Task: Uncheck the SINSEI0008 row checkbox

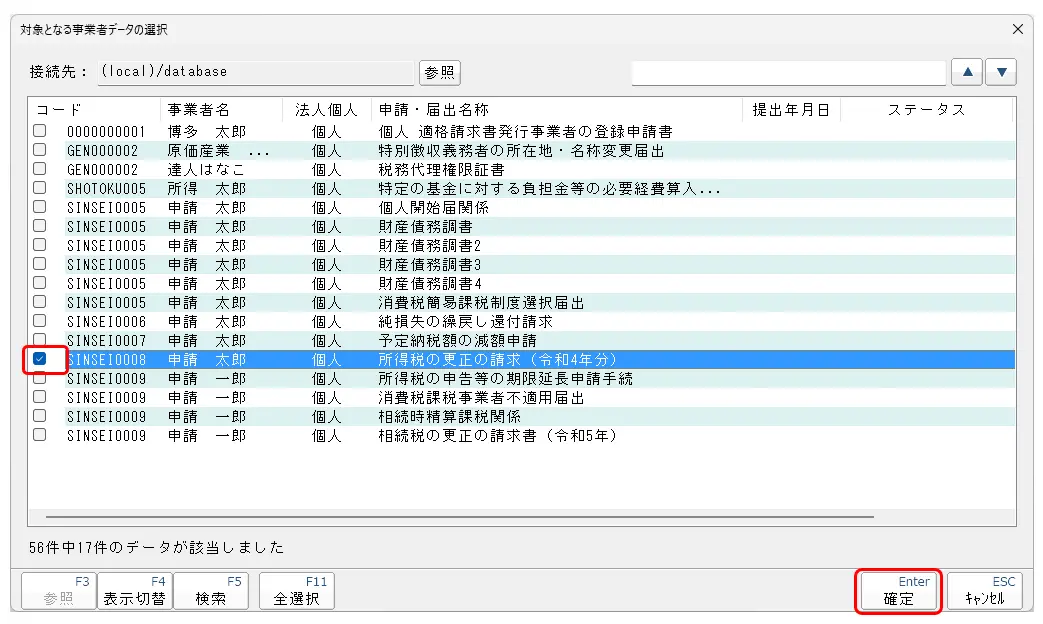Action: (x=40, y=359)
